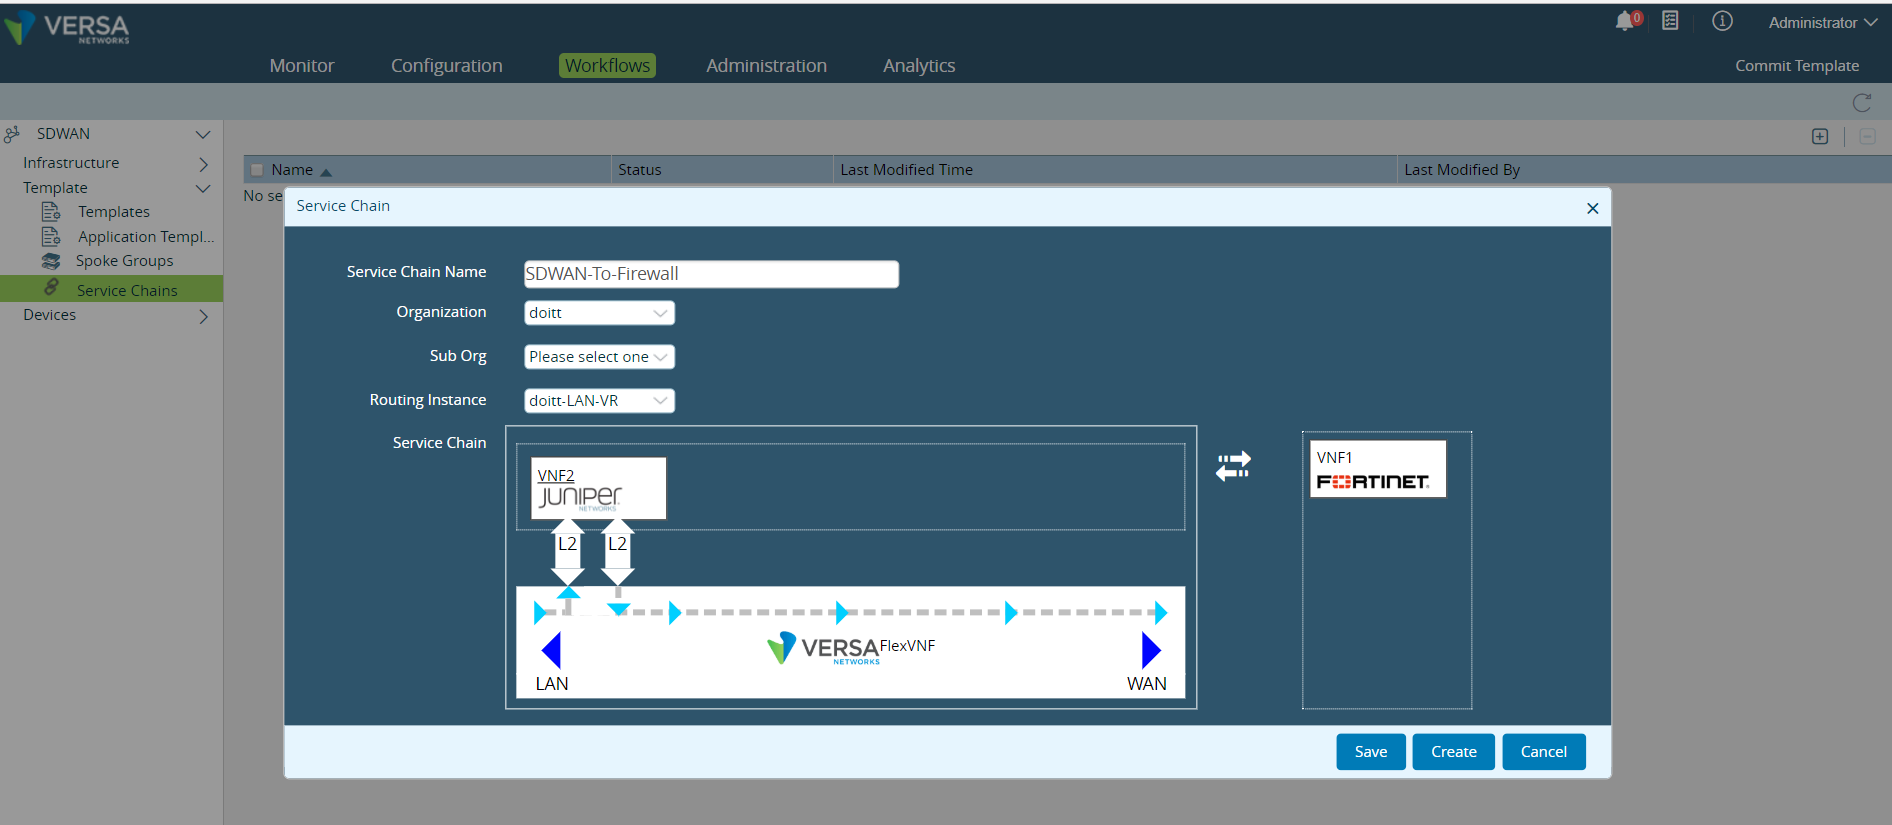This screenshot has height=825, width=1892.
Task: Expand the Devices section
Action: 203,316
